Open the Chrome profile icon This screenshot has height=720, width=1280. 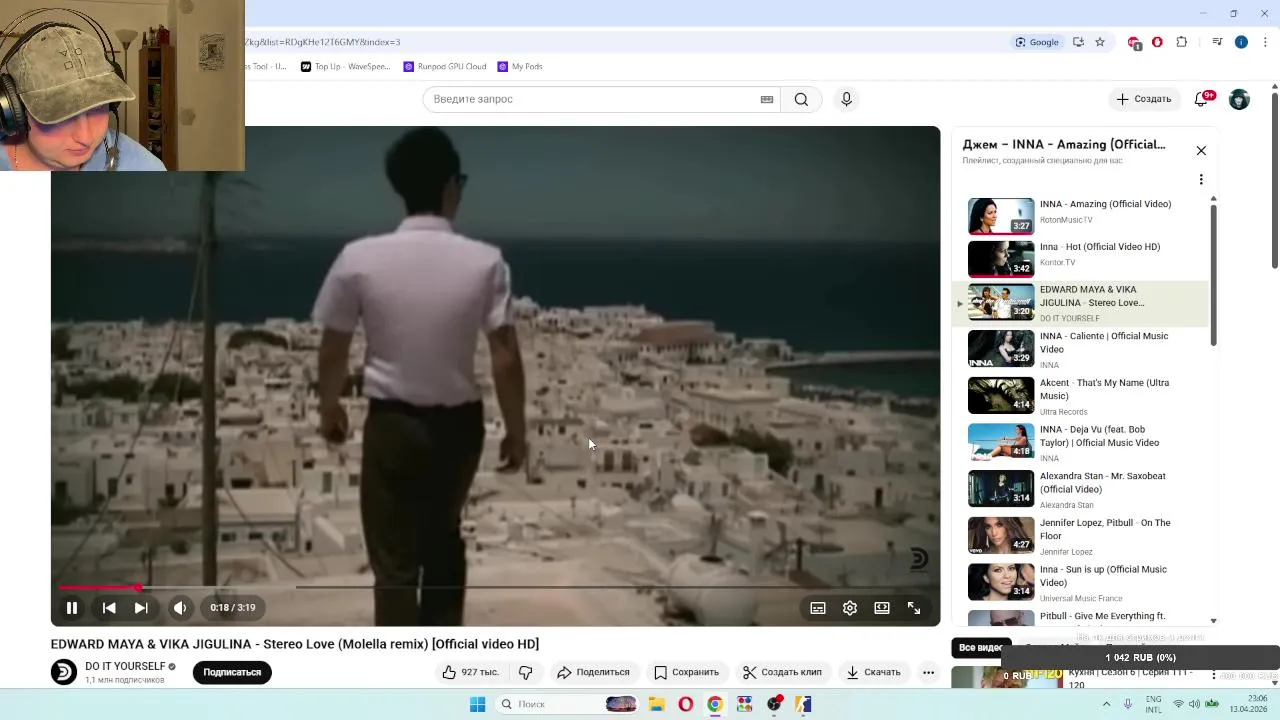point(1241,42)
